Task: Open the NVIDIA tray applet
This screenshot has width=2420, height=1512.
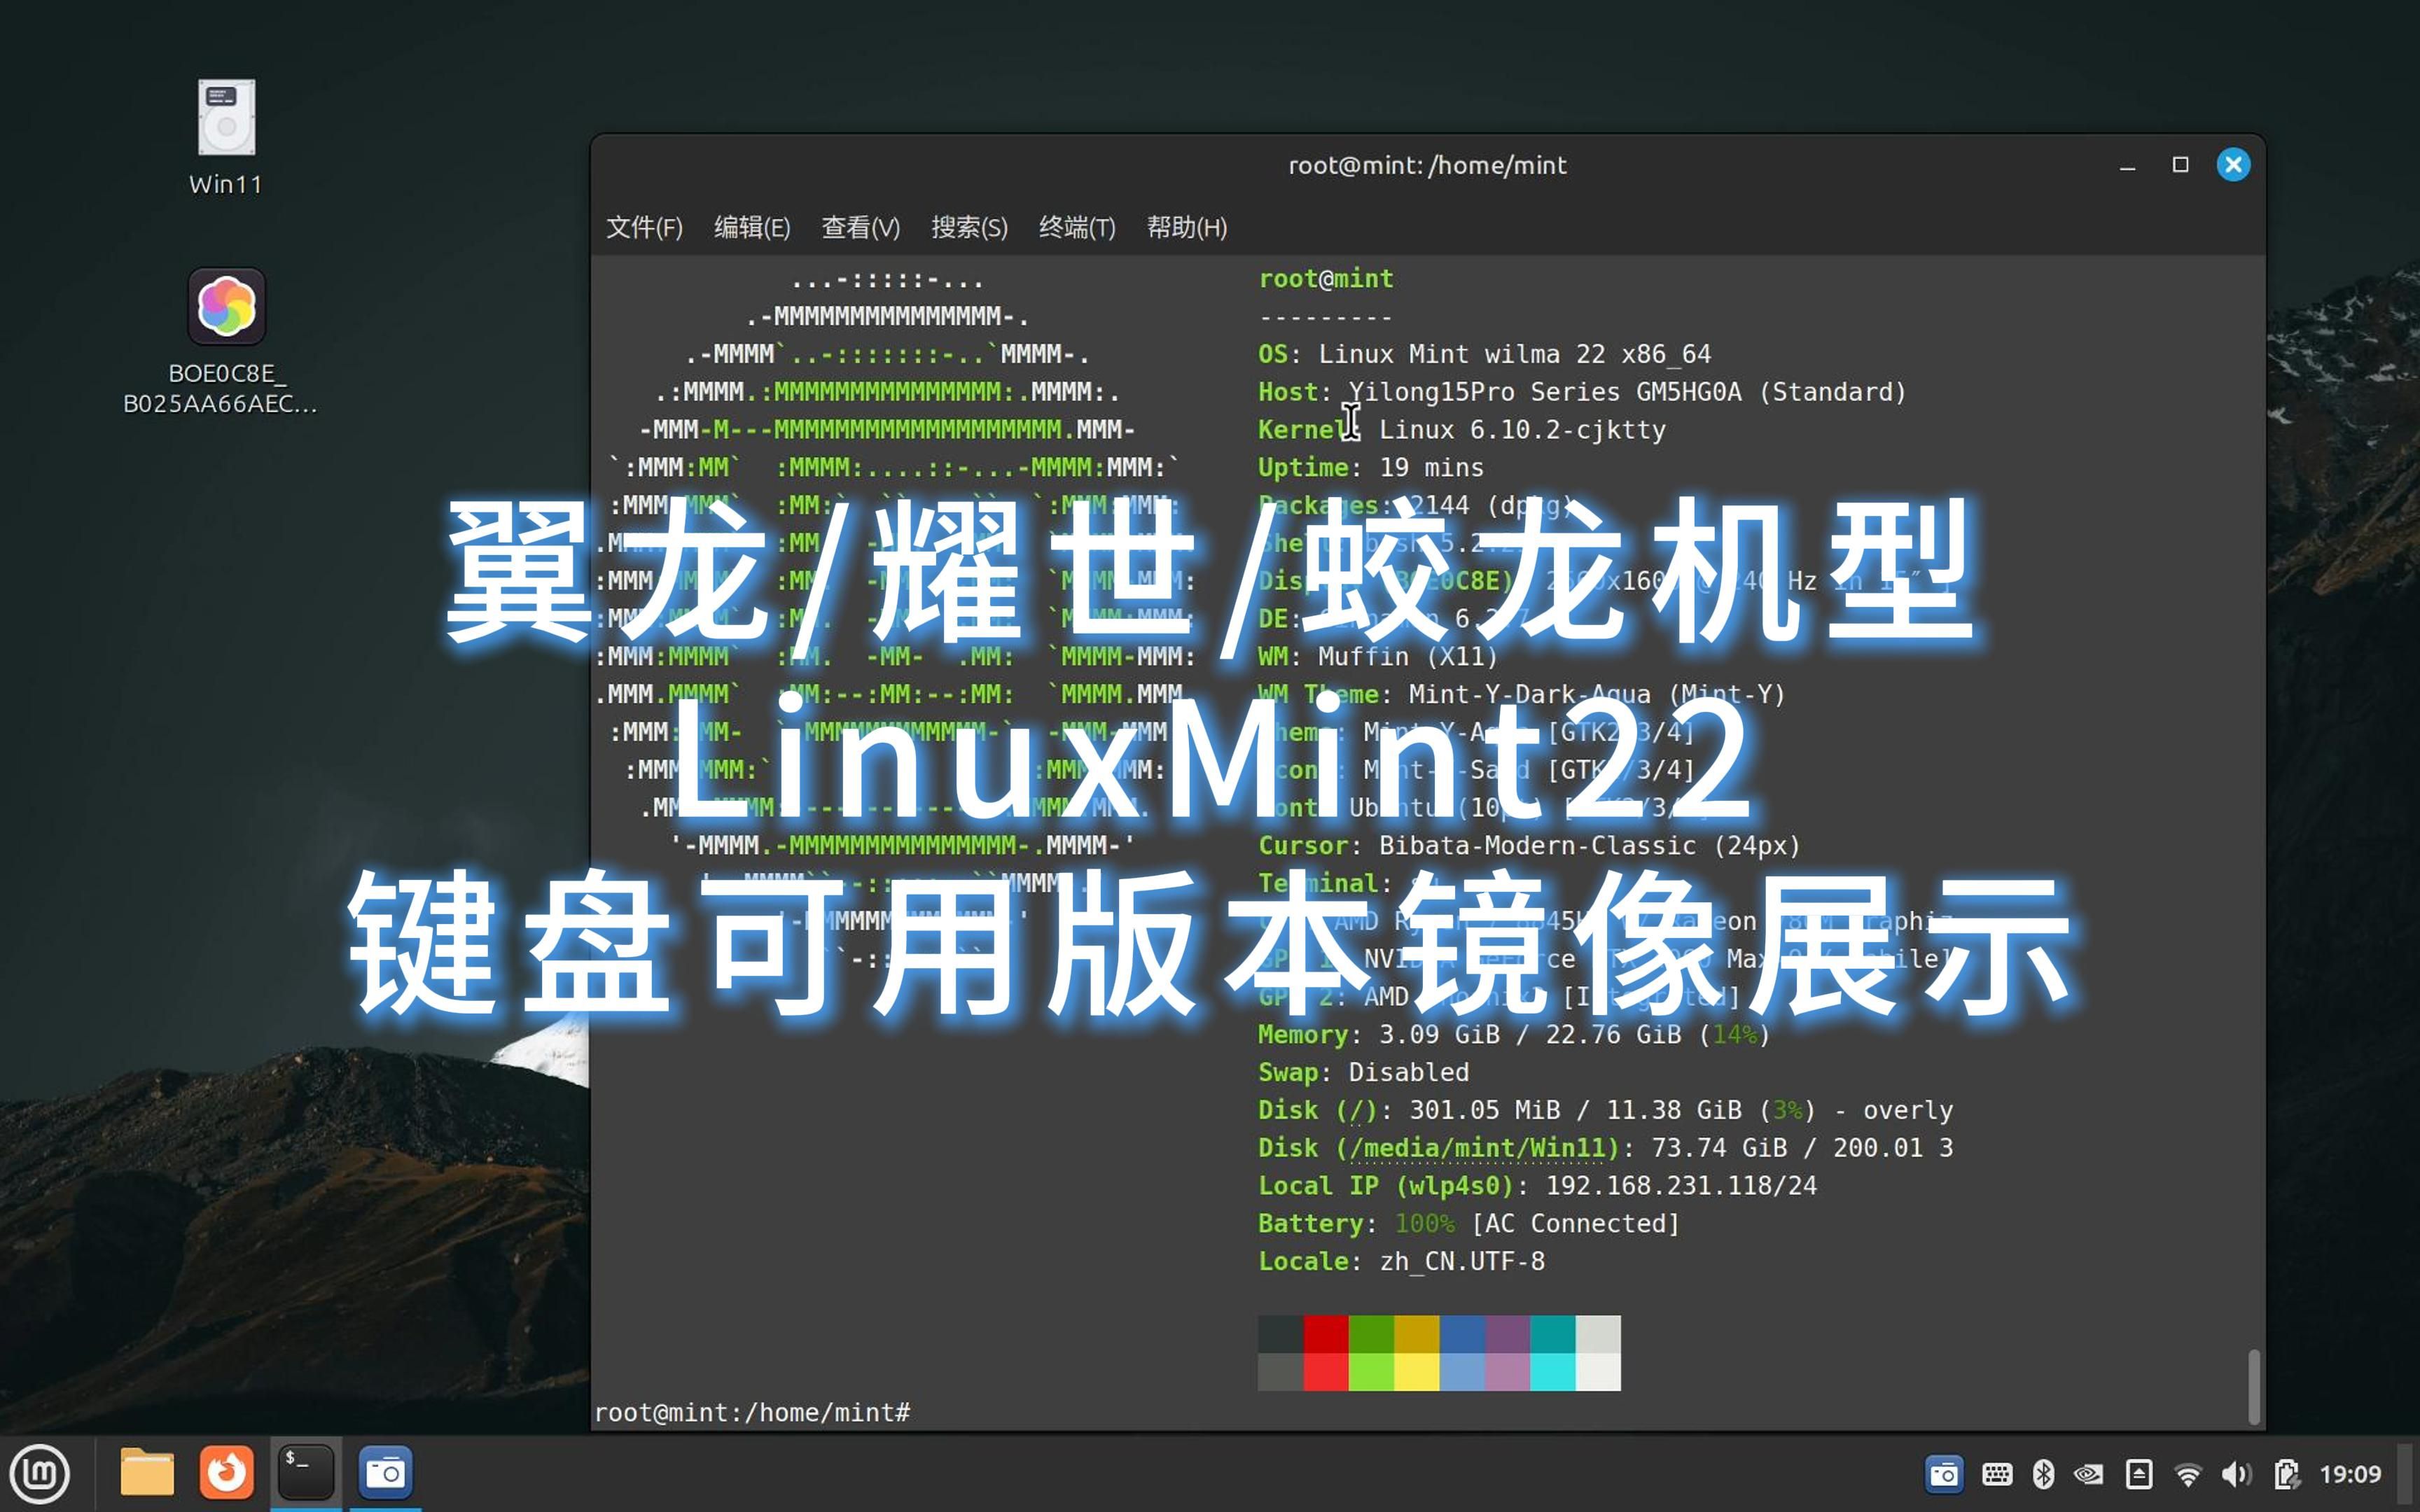Action: coord(2089,1474)
